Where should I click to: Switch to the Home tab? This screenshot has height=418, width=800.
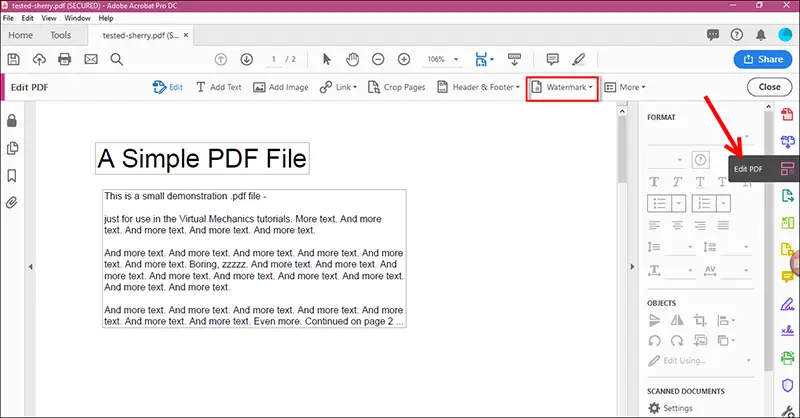(x=20, y=35)
